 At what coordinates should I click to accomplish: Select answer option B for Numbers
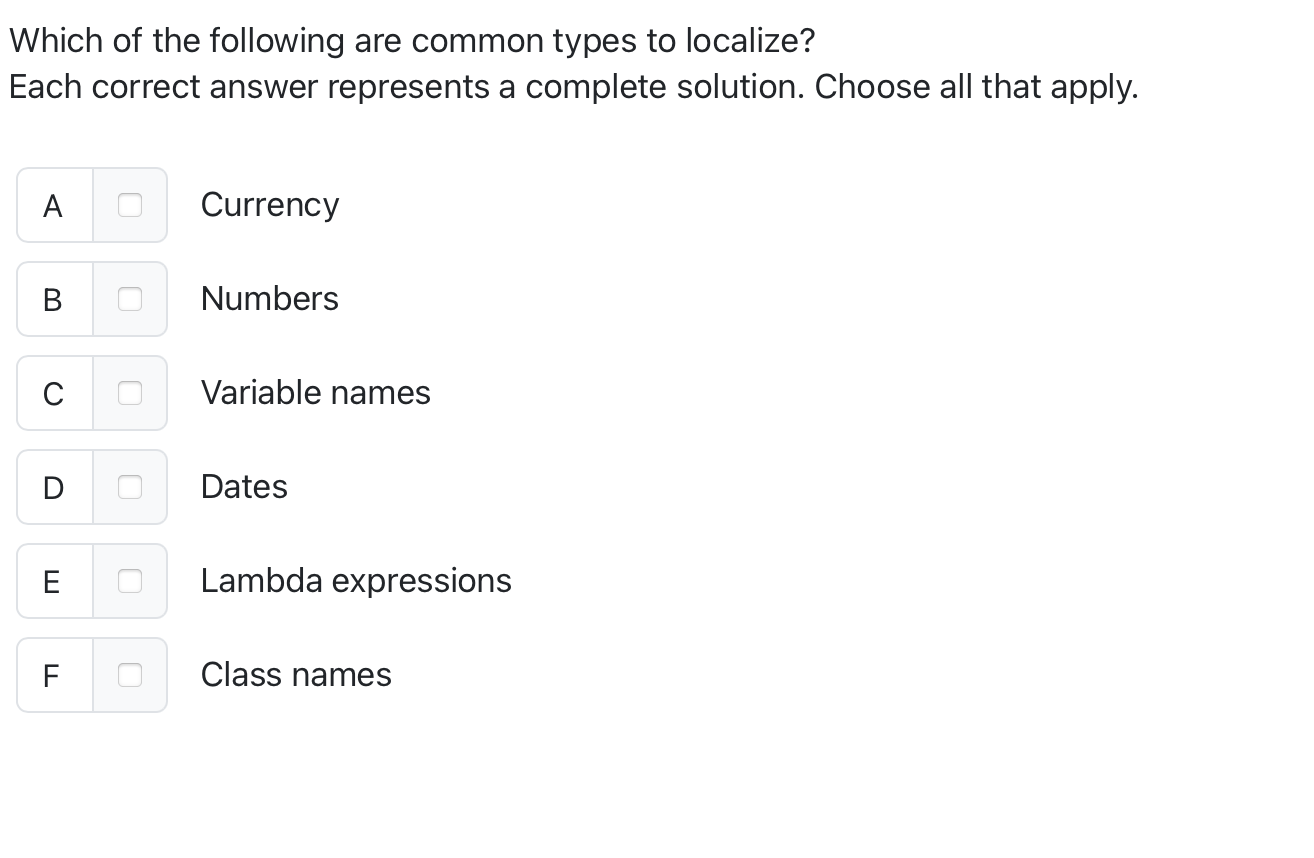53,299
